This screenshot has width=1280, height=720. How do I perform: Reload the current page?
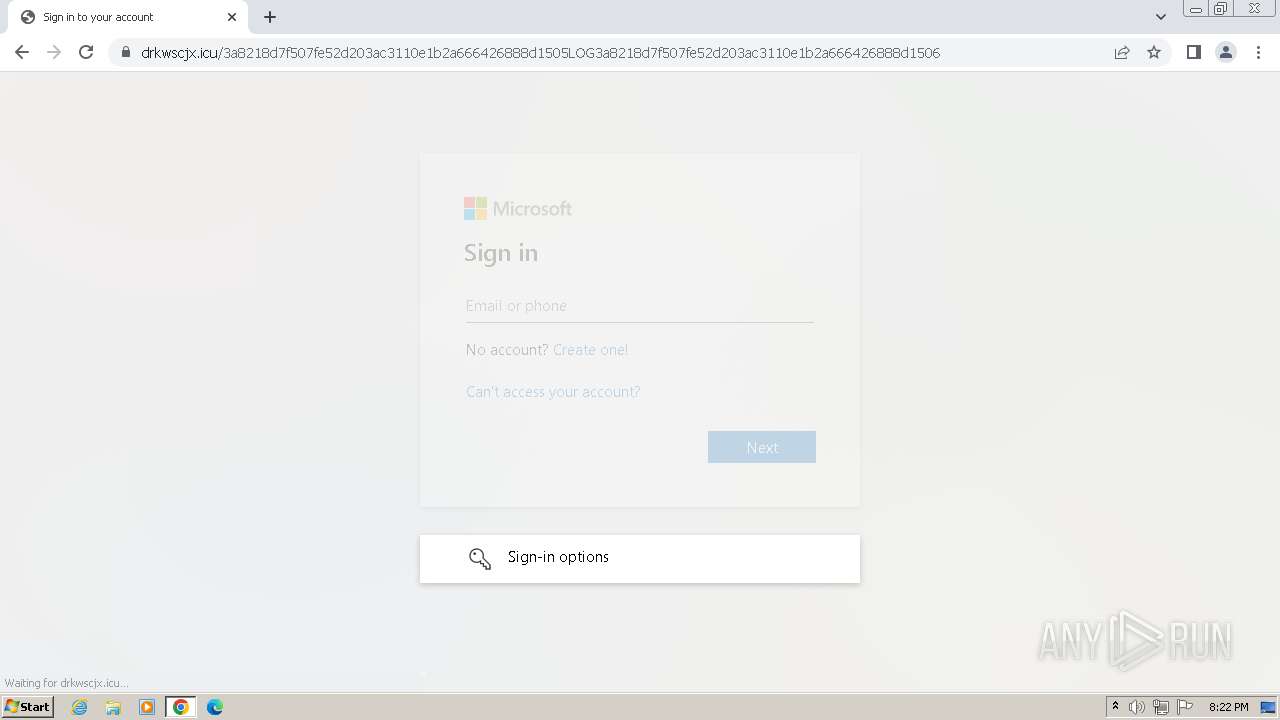point(86,52)
